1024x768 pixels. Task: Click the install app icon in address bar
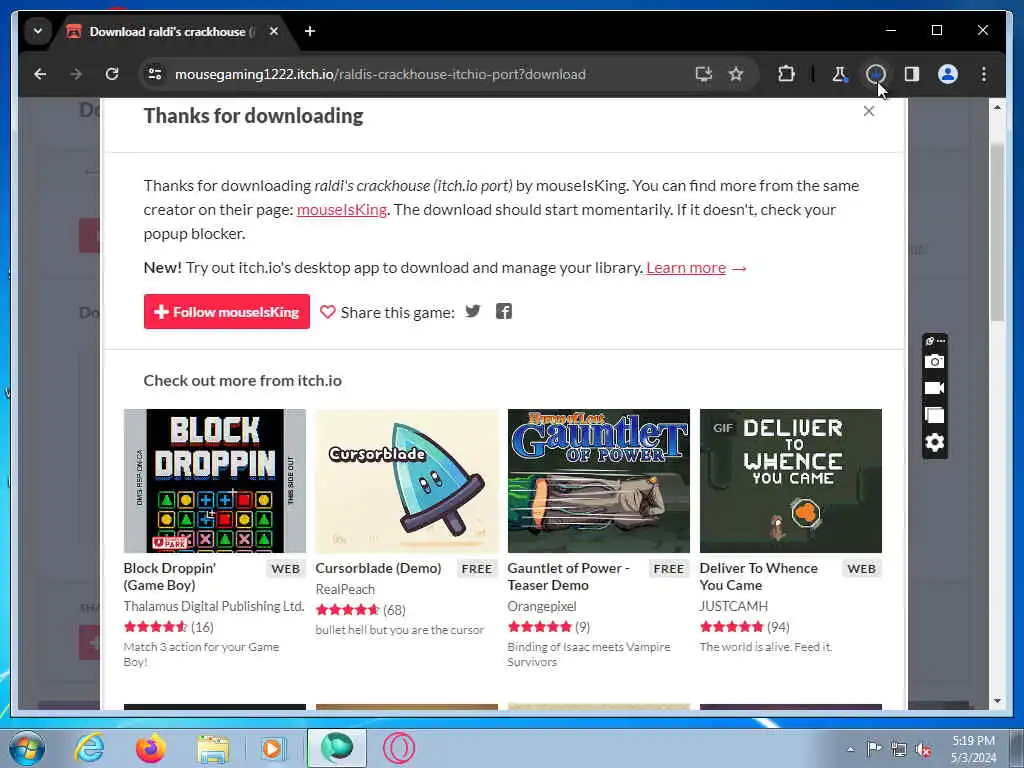tap(703, 74)
